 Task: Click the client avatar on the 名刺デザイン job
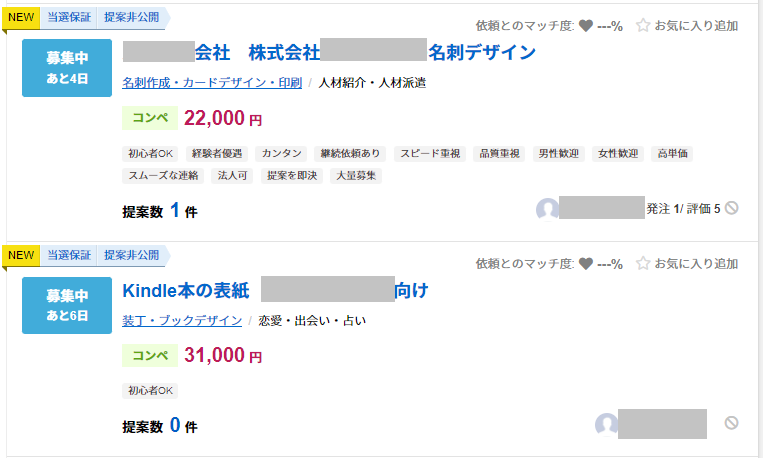[x=547, y=209]
